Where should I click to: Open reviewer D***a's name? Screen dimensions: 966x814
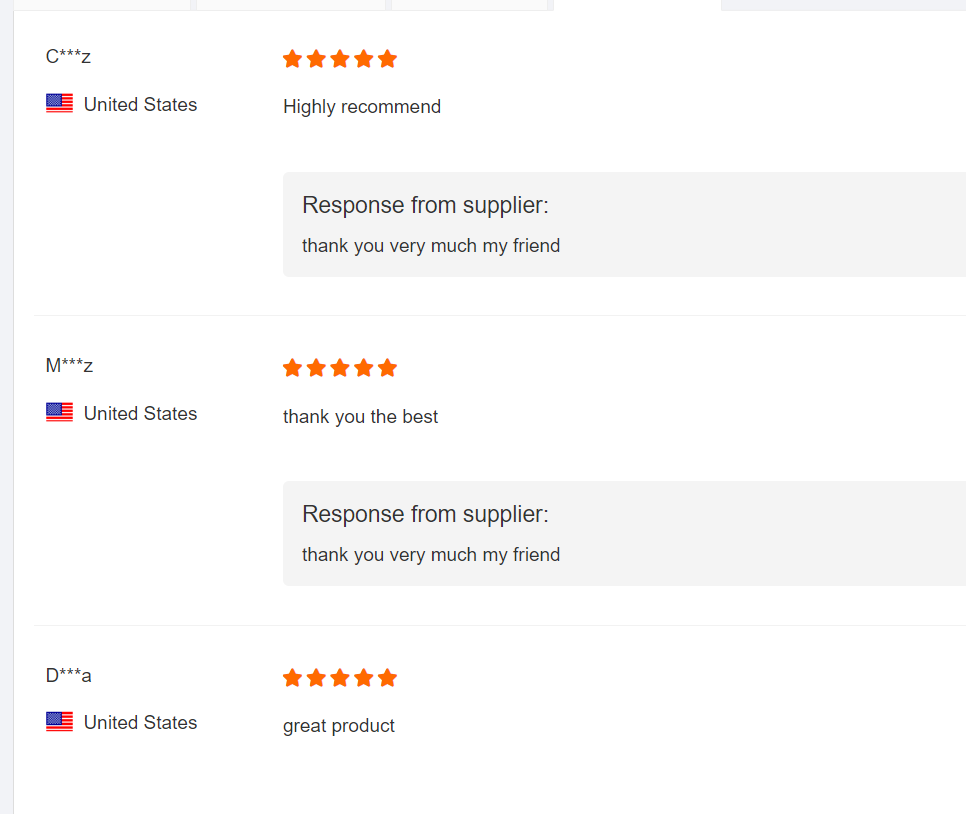point(68,675)
